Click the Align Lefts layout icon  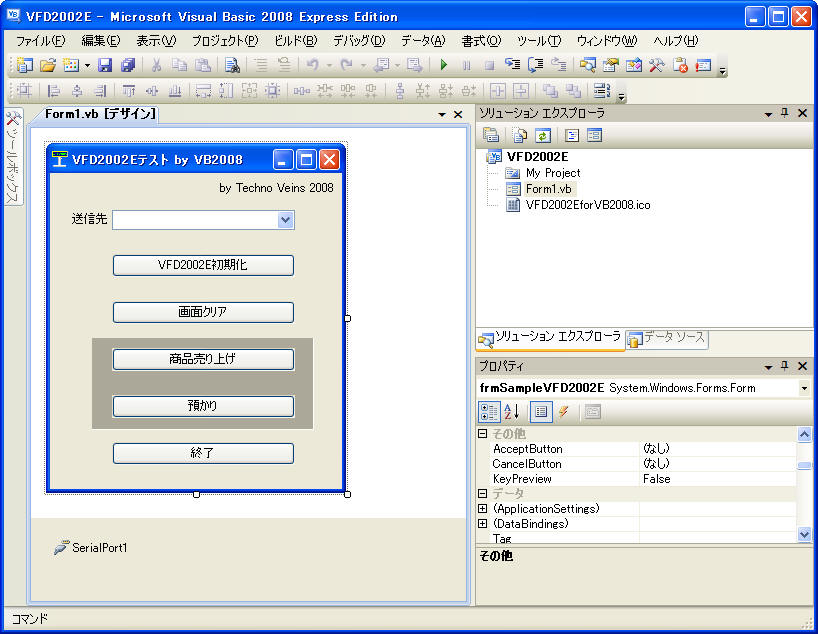click(x=54, y=91)
